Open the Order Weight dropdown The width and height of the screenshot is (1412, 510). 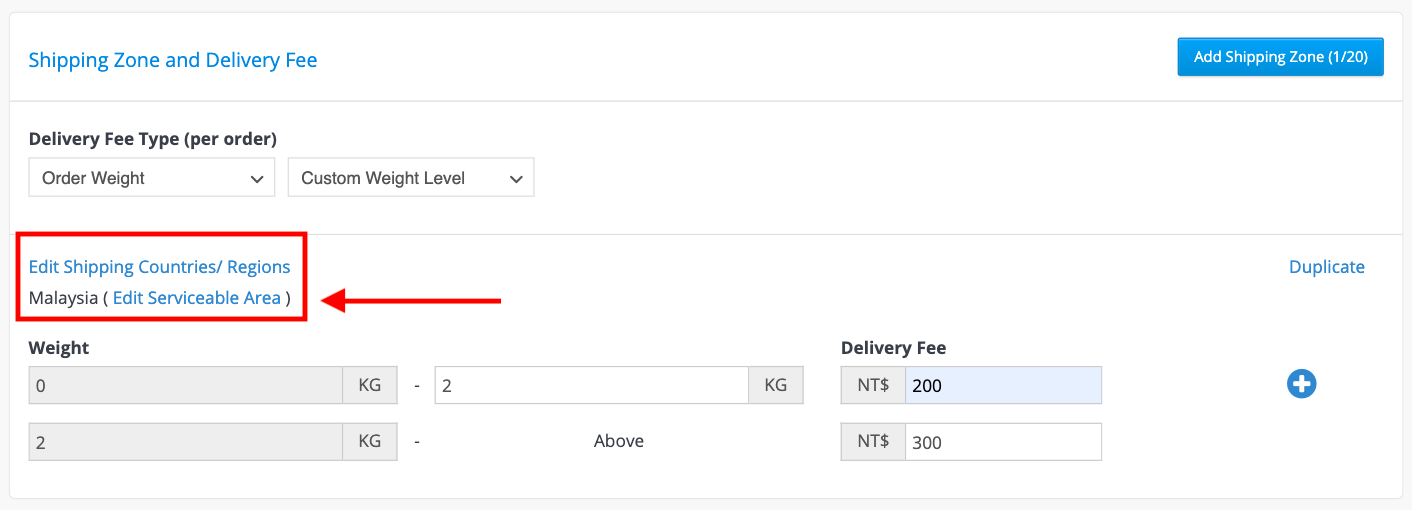coord(152,178)
